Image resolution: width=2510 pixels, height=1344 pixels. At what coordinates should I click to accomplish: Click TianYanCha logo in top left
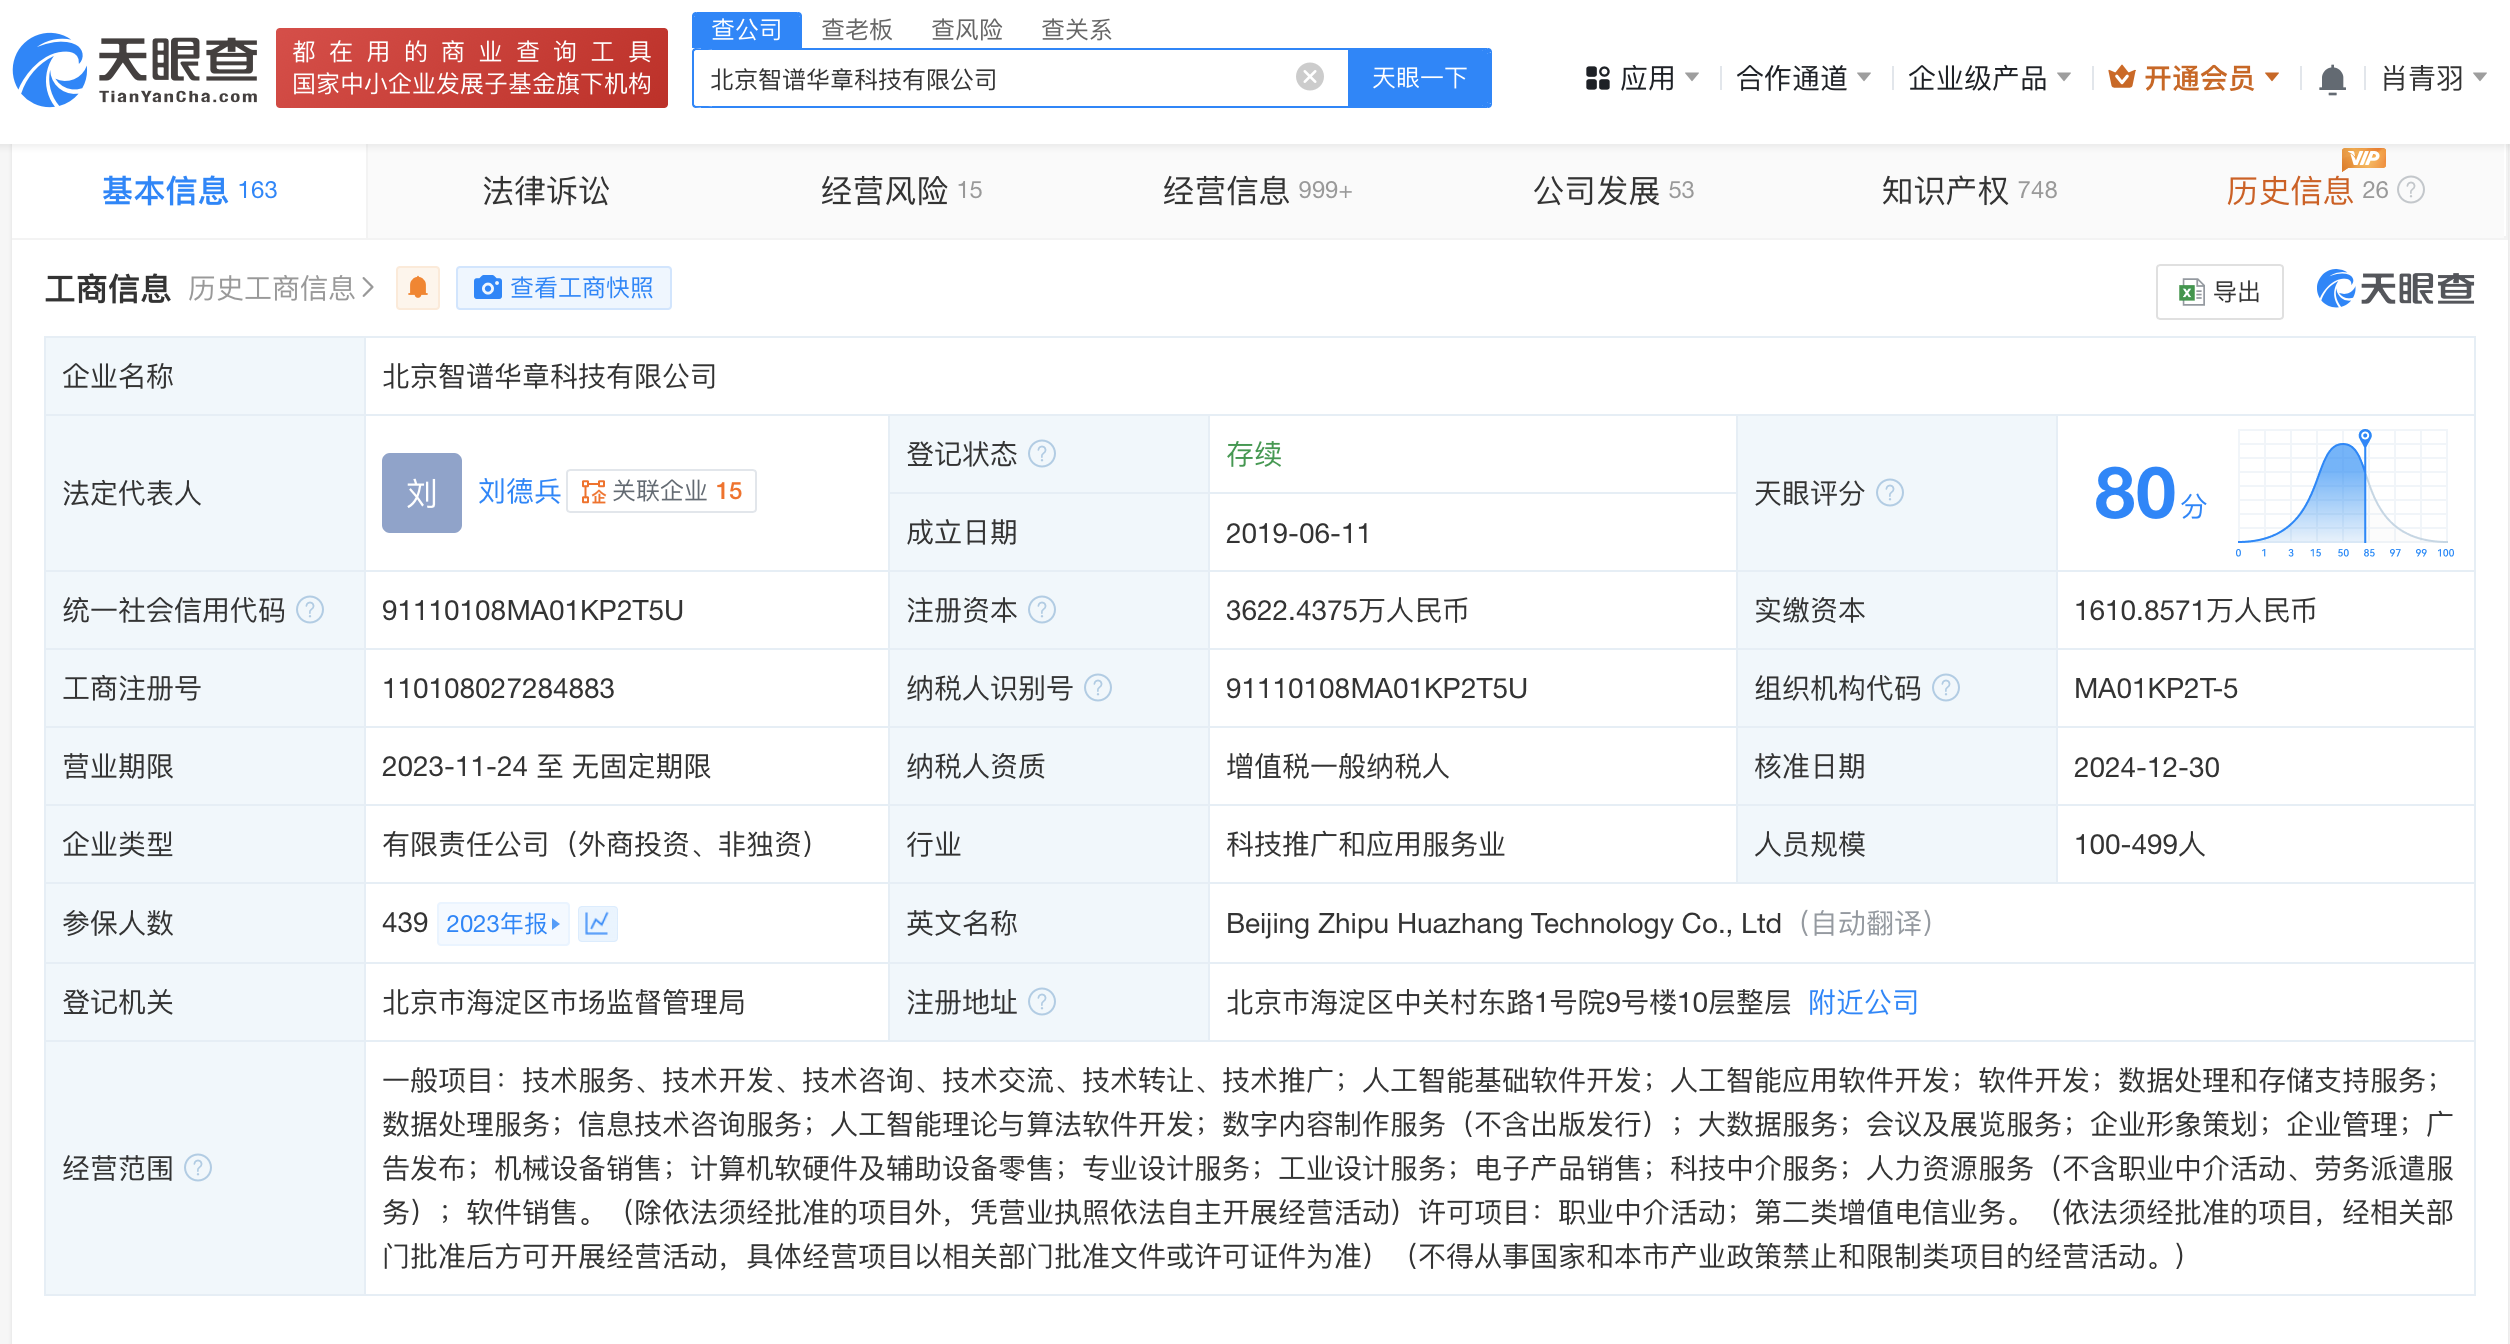tap(136, 69)
